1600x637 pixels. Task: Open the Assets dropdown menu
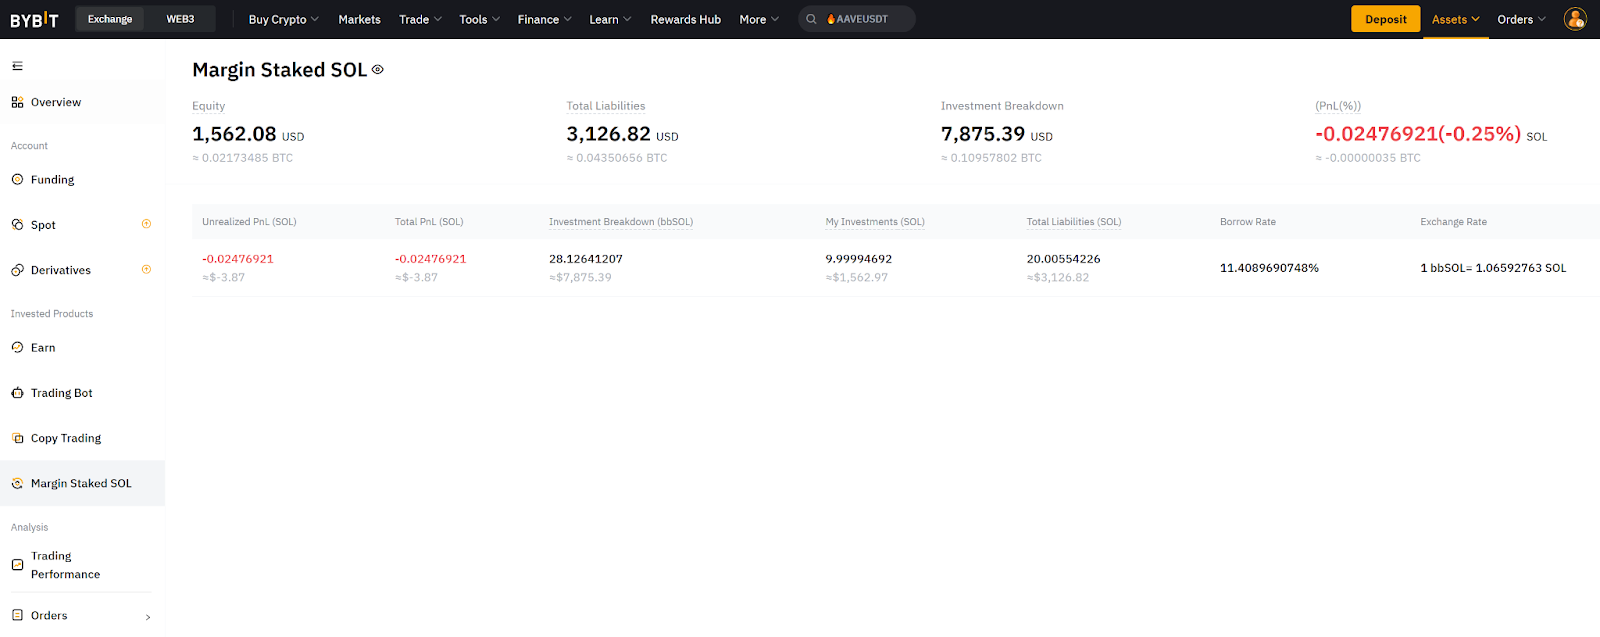[x=1455, y=19]
